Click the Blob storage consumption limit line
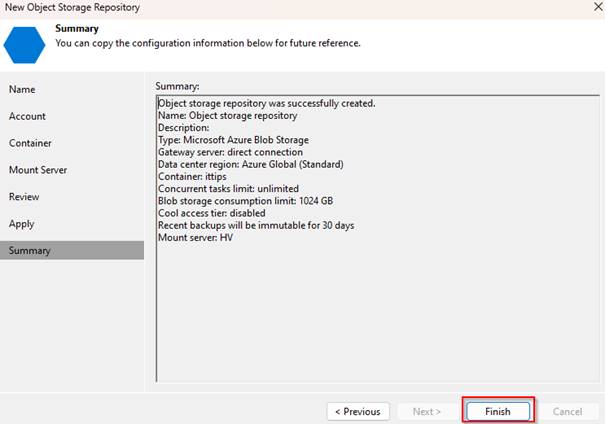The image size is (605, 424). point(245,201)
